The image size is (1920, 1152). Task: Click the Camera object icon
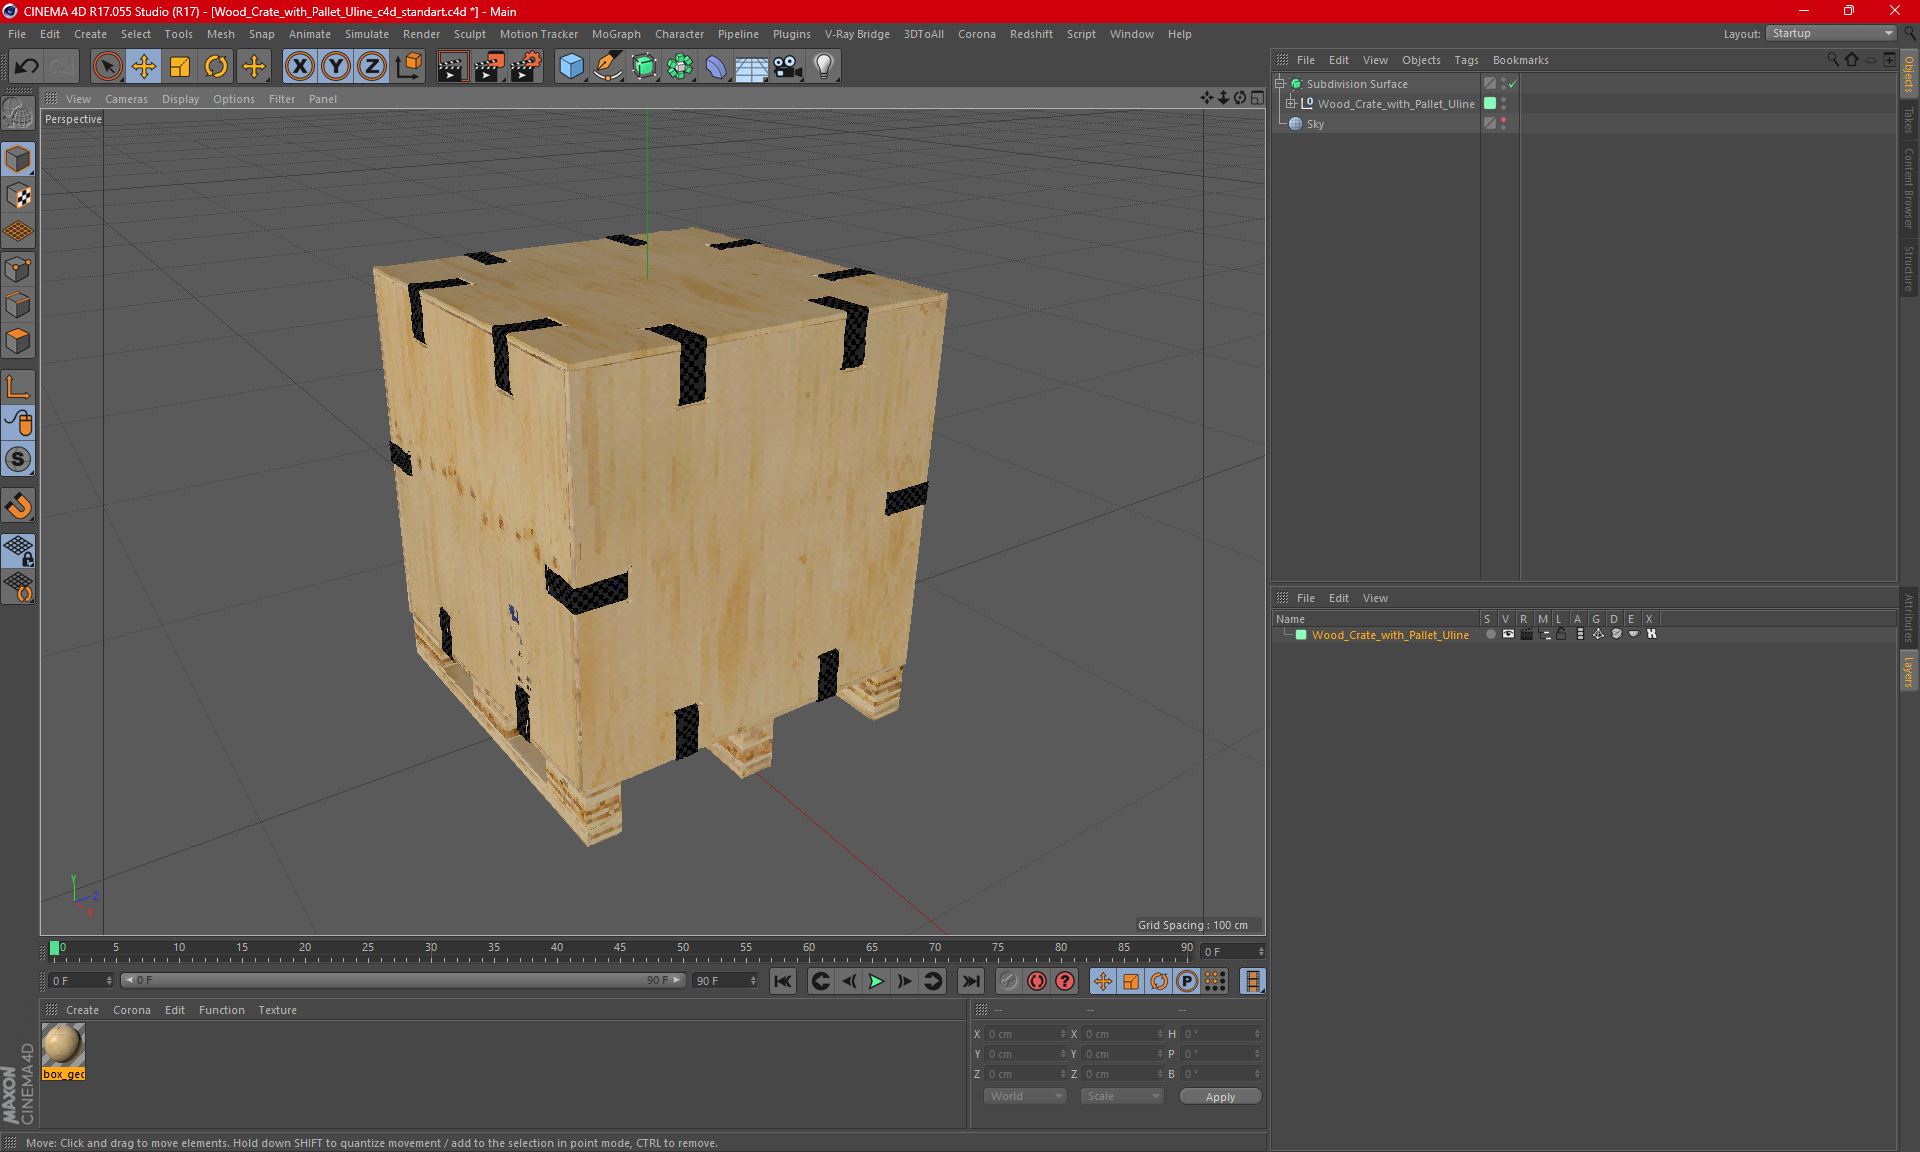click(x=787, y=66)
